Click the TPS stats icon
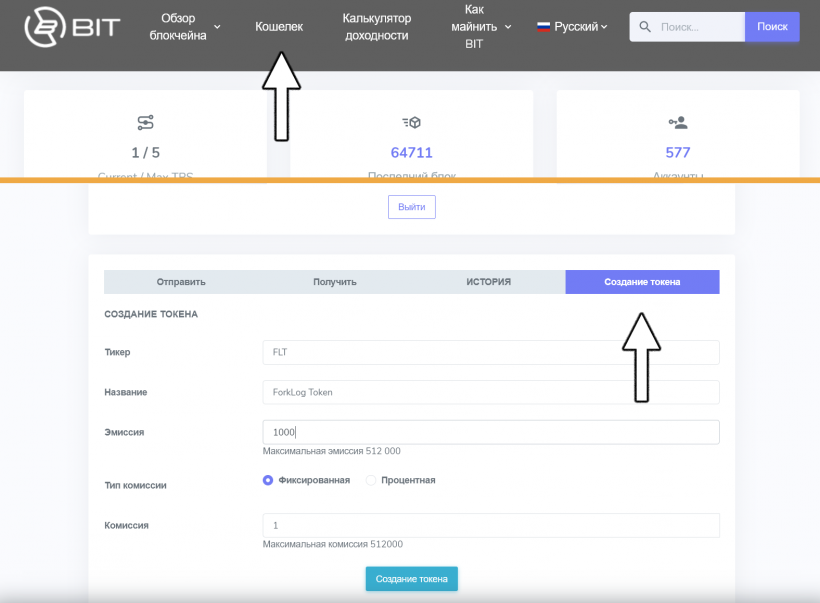Screen dimensions: 820x603 point(145,123)
